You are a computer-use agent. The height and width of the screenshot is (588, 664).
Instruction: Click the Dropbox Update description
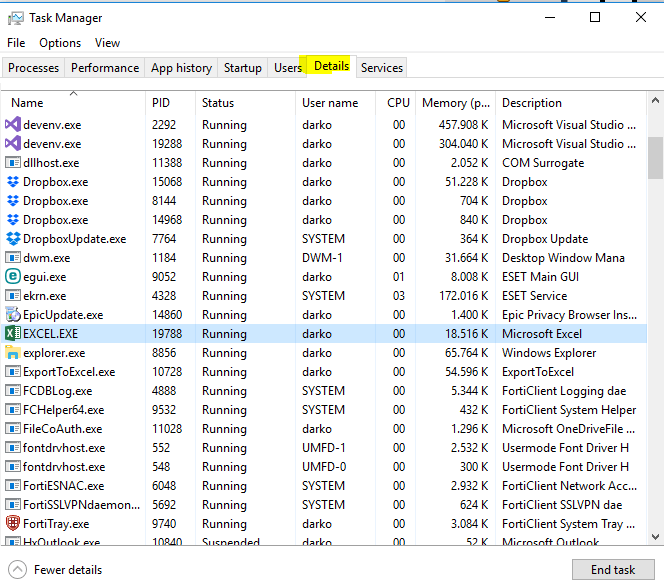pyautogui.click(x=545, y=239)
